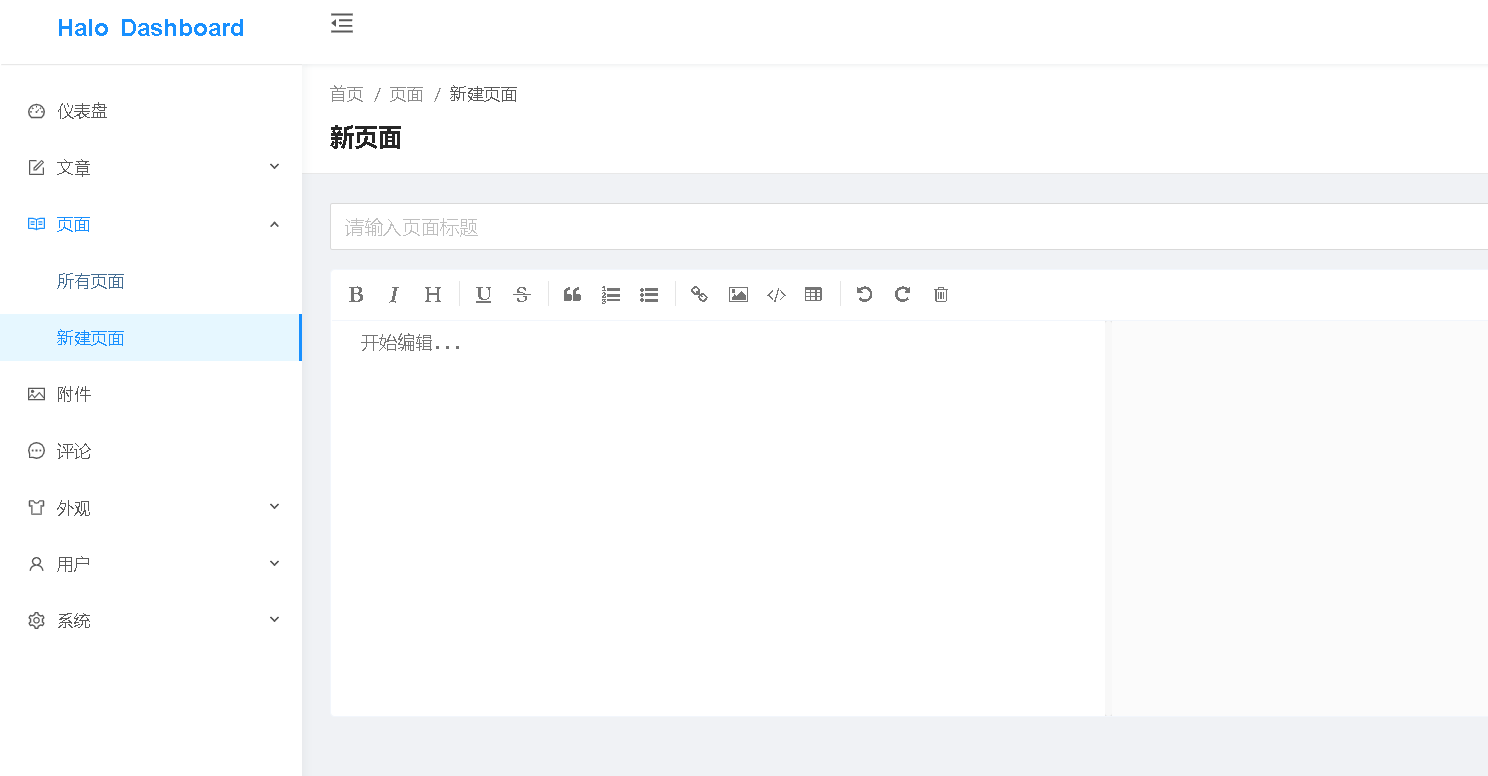Insert a hyperlink
This screenshot has height=776, width=1488.
click(700, 294)
